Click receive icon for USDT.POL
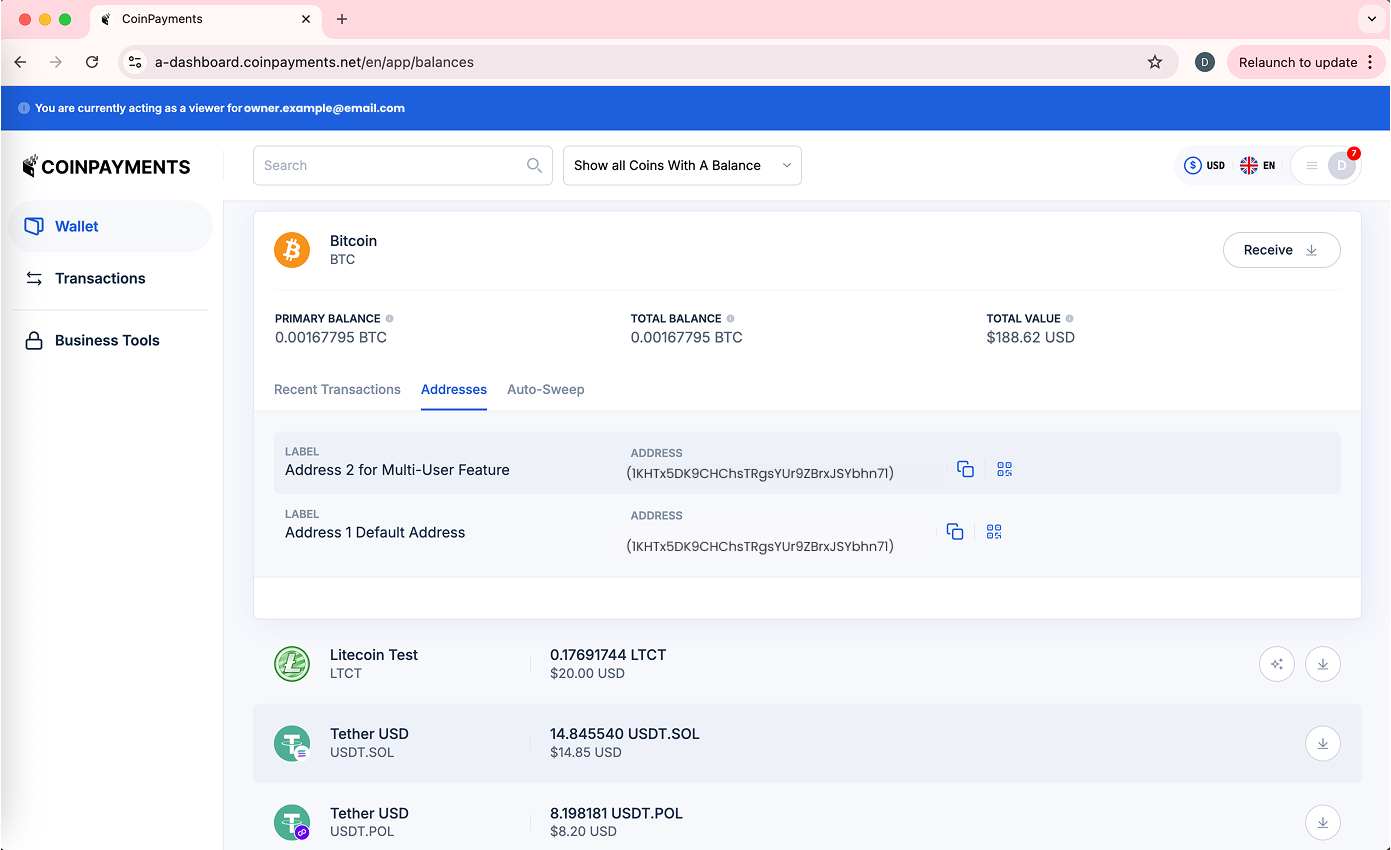Viewport: 1391px width, 850px height. click(1322, 822)
